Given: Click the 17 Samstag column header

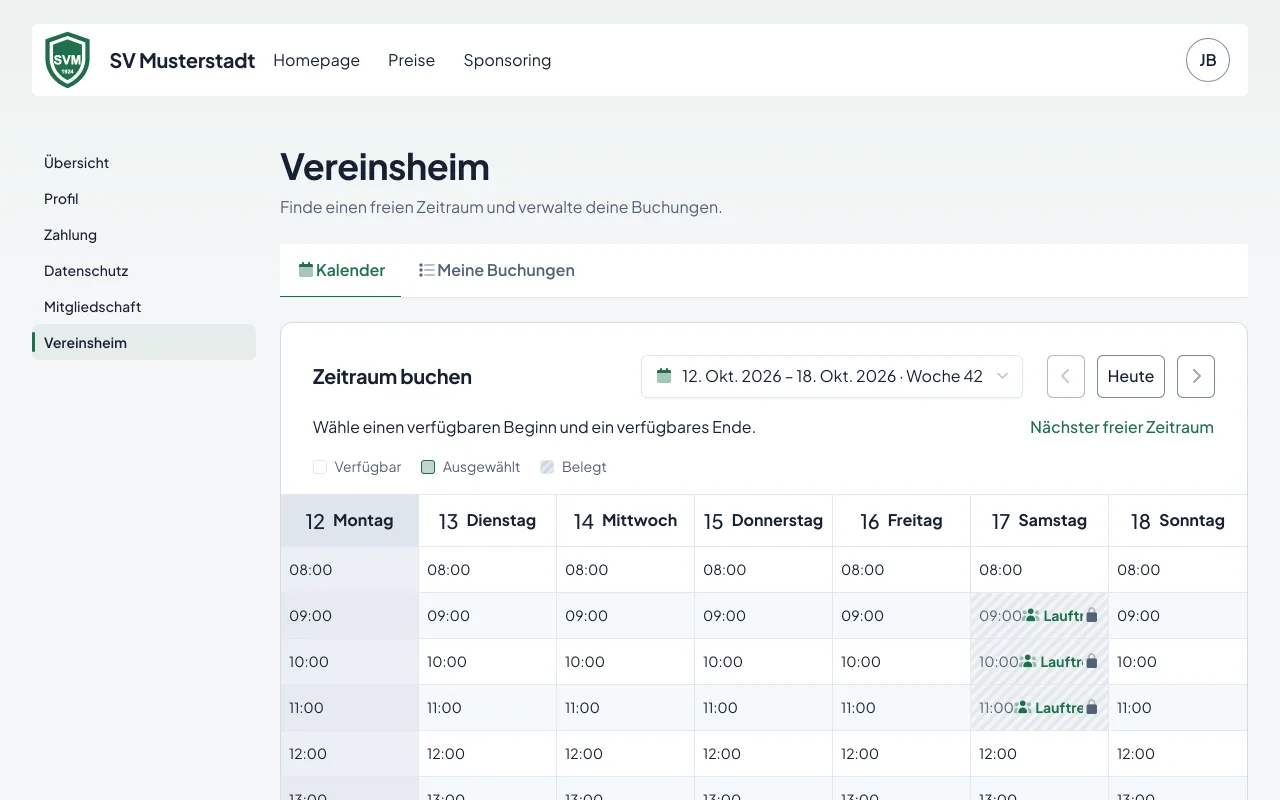Looking at the screenshot, I should click(1040, 521).
